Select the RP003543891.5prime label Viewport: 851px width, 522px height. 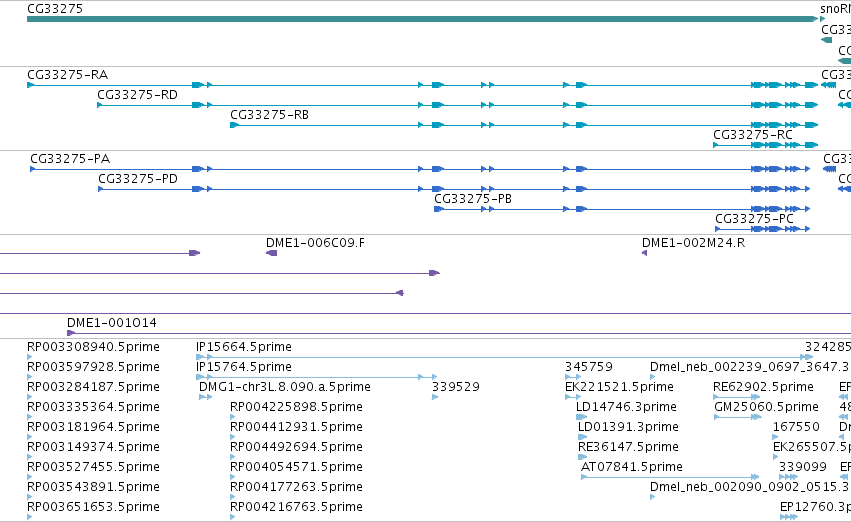point(93,487)
